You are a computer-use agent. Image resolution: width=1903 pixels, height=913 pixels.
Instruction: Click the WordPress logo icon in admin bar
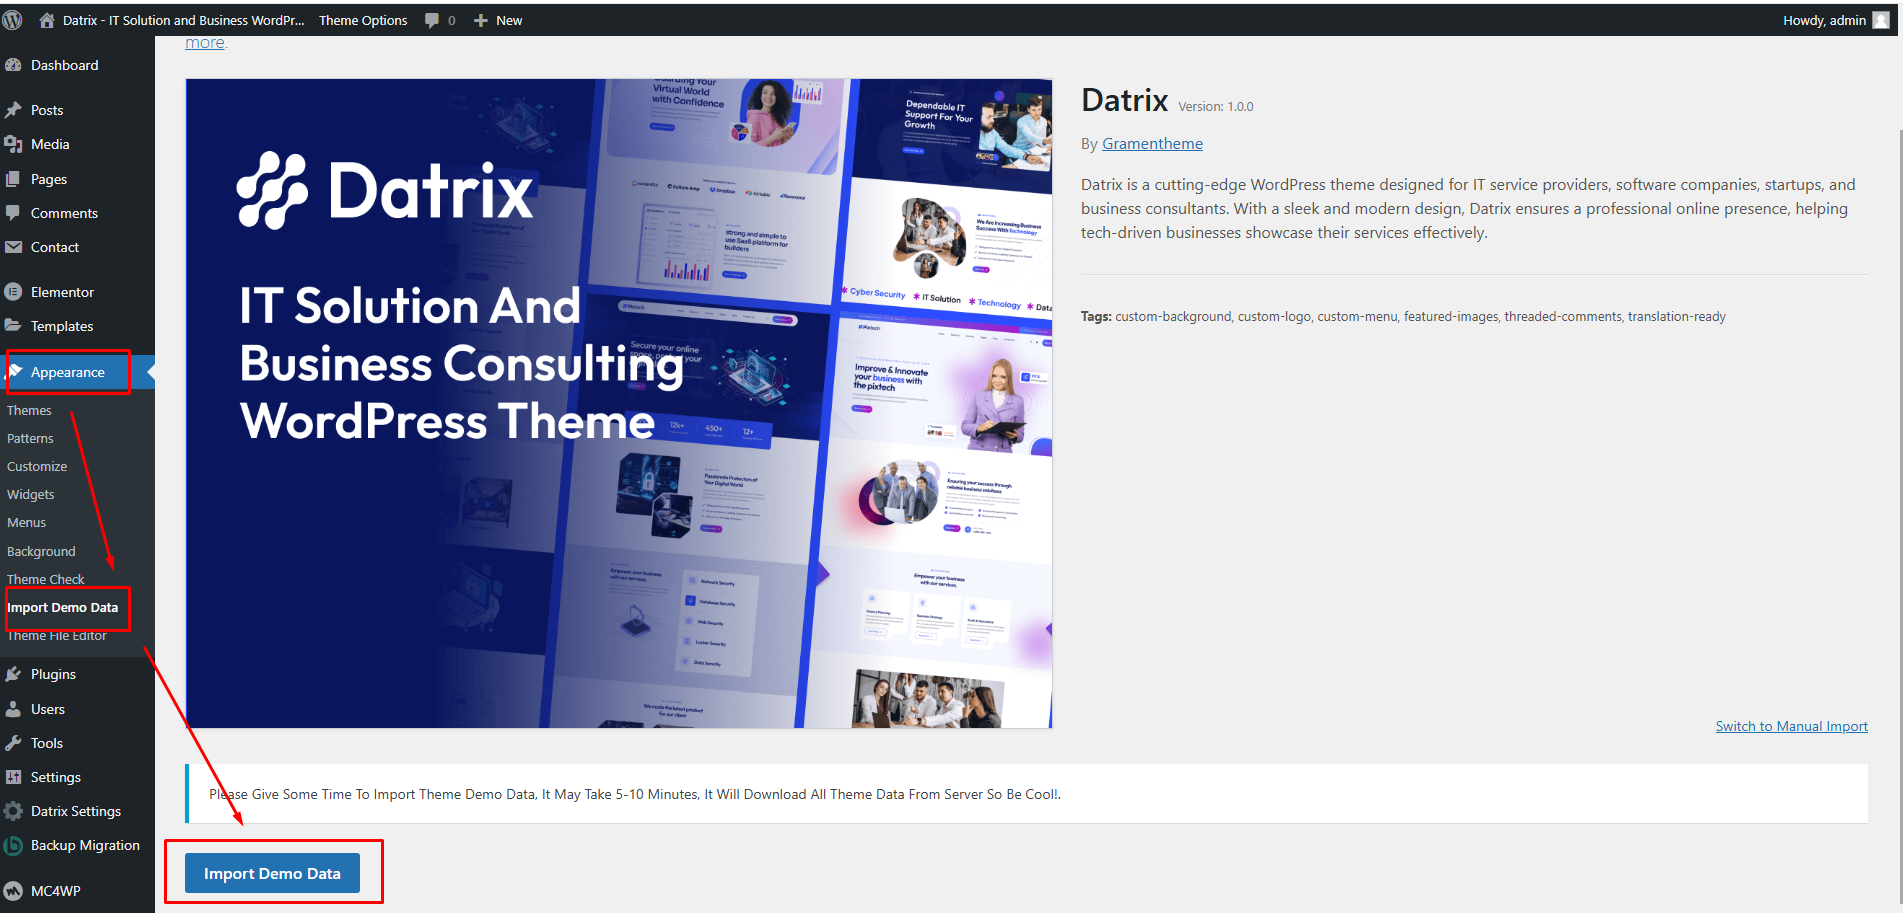(13, 20)
